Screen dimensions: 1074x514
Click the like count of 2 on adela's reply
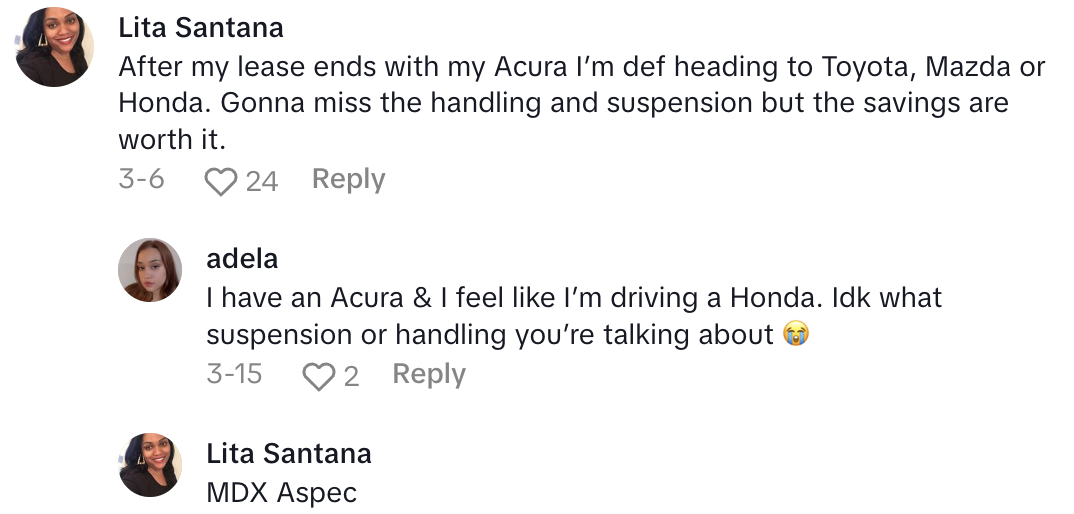coord(351,376)
